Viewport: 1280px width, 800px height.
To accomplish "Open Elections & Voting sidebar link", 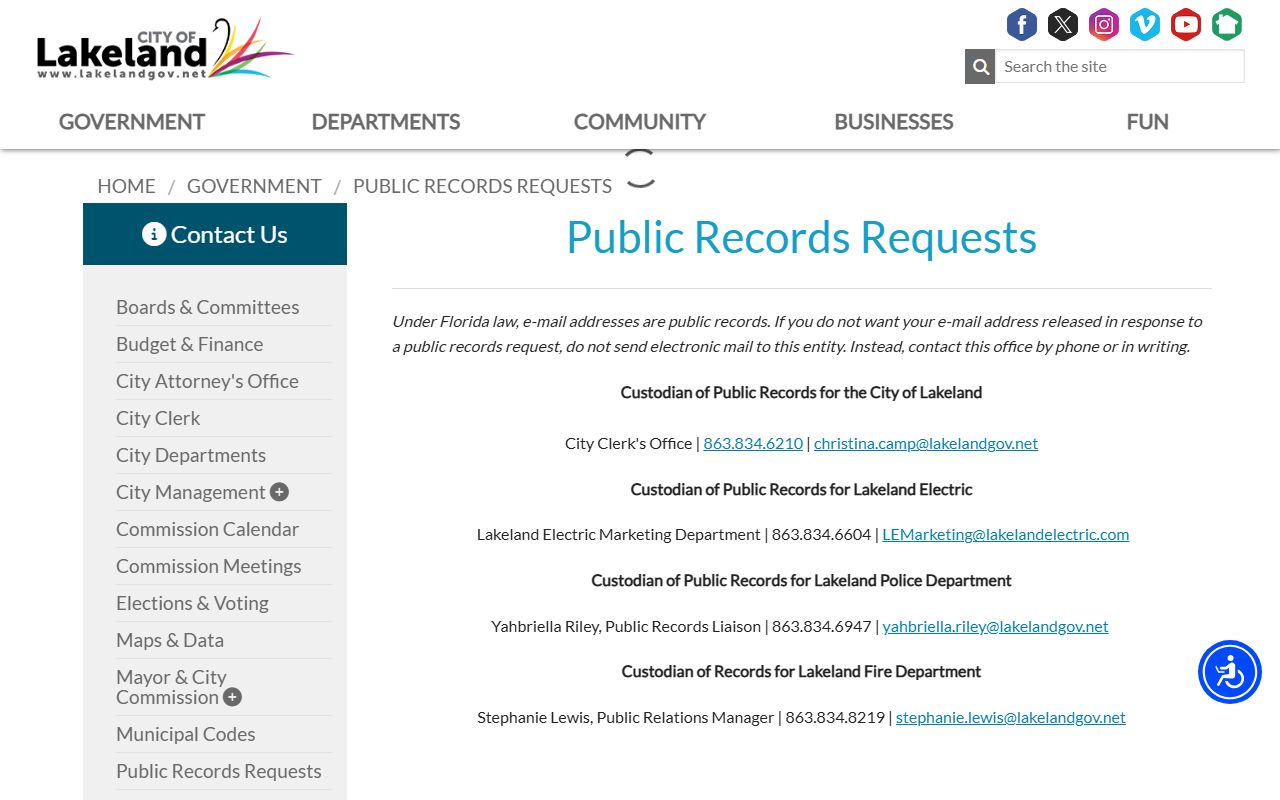I will click(192, 603).
